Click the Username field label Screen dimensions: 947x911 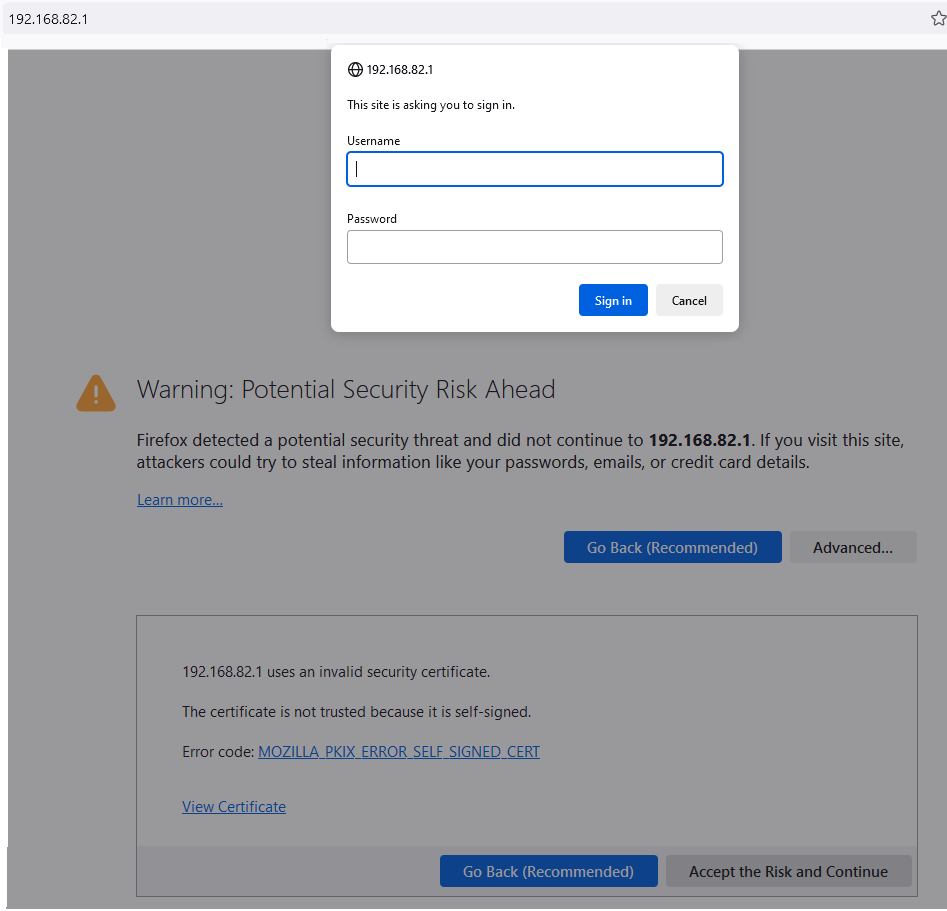373,140
